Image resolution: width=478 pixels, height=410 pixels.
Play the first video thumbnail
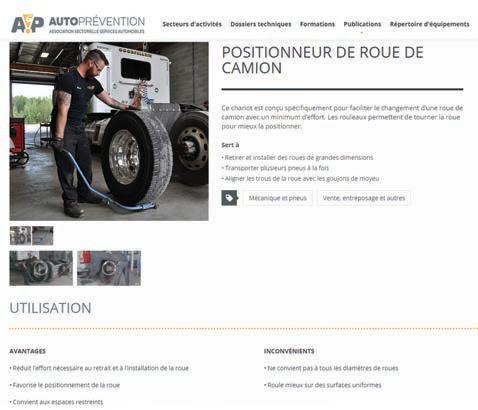click(41, 268)
